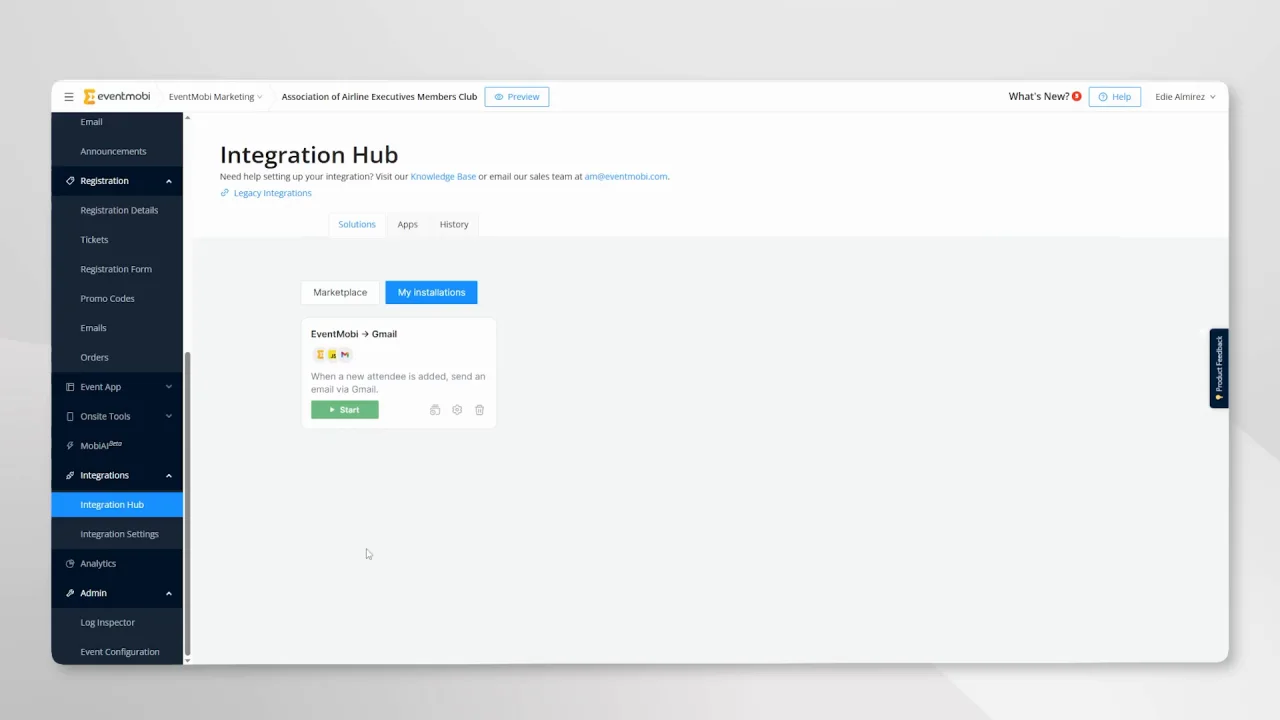Open the Legacy Integrations link
This screenshot has height=720, width=1280.
pos(266,193)
